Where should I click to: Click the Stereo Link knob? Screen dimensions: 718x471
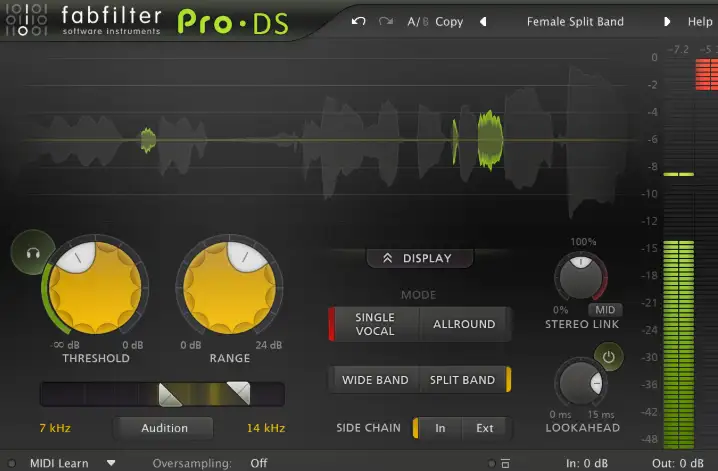coord(581,277)
